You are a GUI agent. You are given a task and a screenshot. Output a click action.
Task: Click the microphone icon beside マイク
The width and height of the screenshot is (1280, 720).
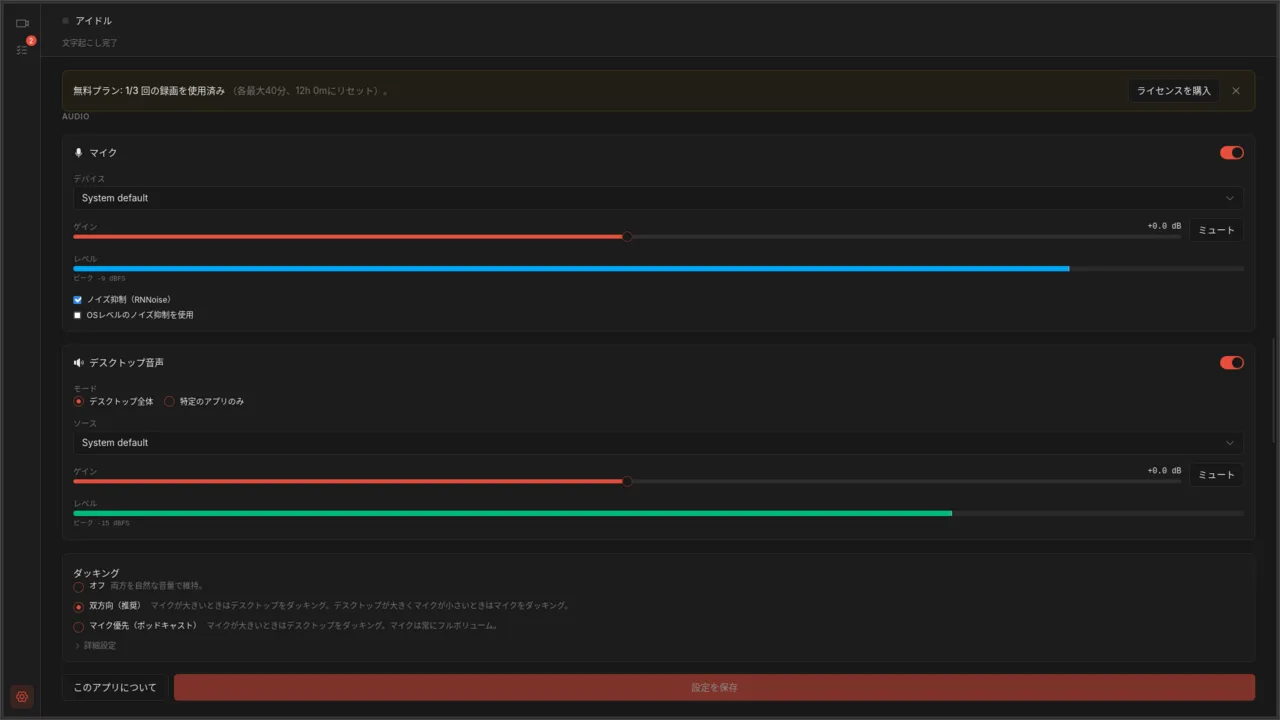tap(79, 153)
